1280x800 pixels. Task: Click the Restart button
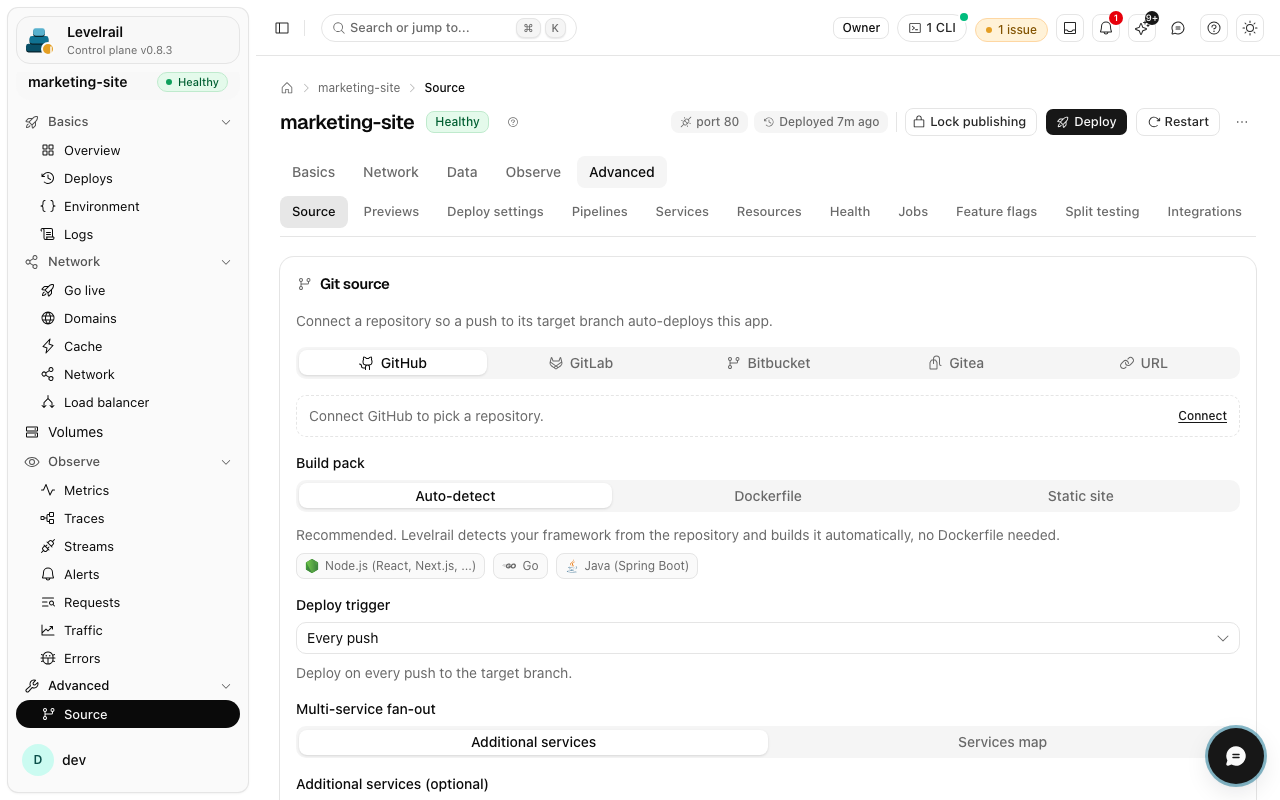pos(1178,122)
